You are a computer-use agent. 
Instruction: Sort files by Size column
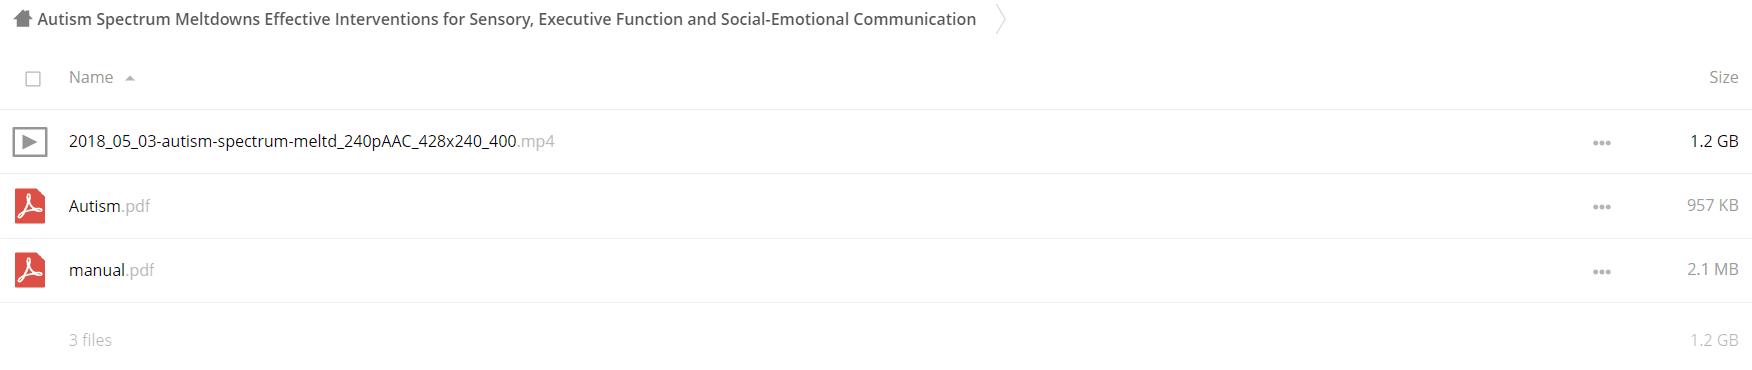(x=1723, y=77)
